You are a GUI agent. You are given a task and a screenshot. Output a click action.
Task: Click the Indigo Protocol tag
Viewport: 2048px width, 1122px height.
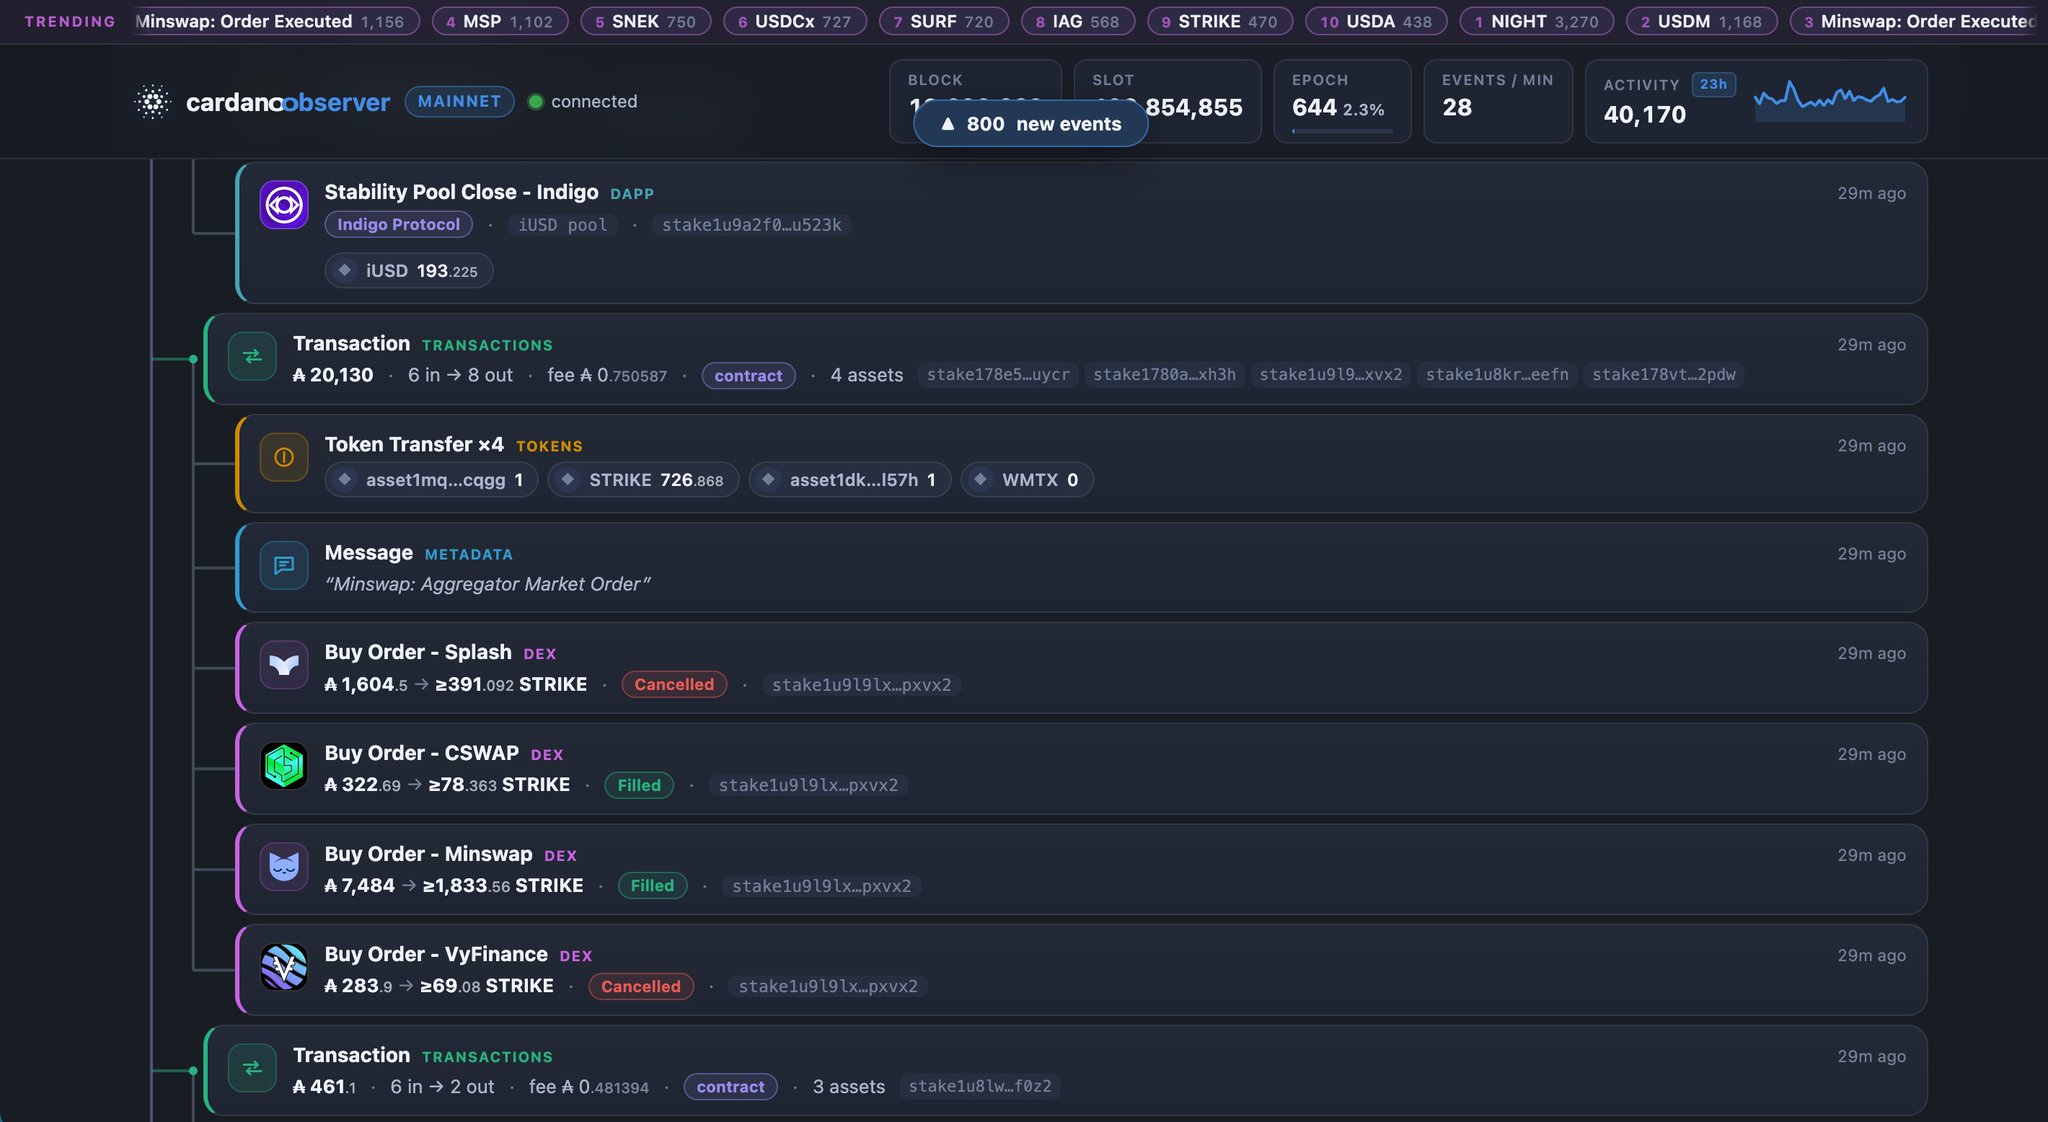click(398, 225)
